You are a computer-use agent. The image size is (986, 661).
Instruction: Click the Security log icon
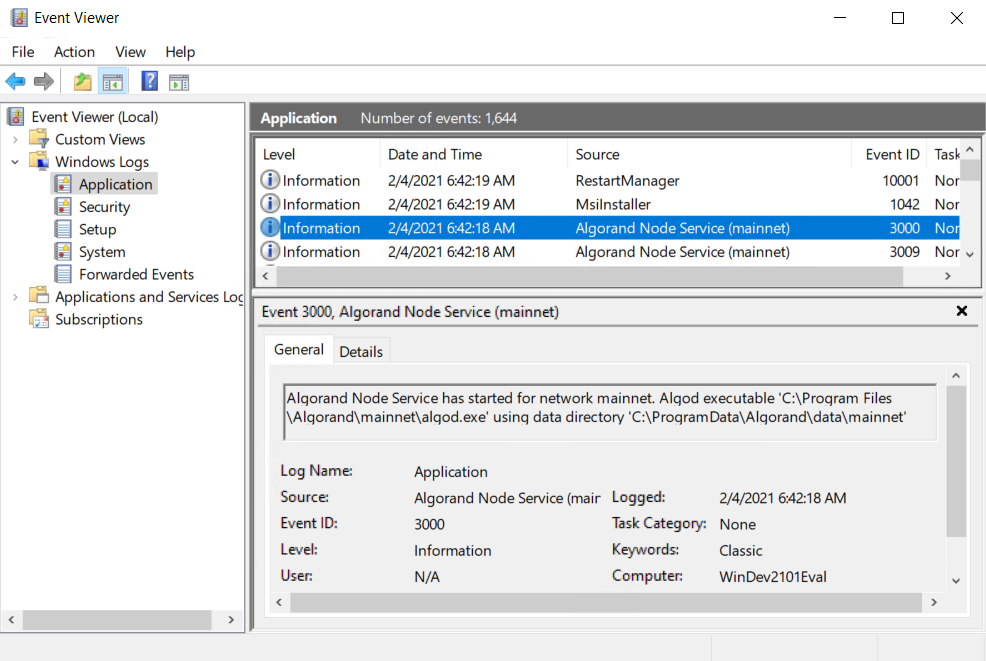click(x=63, y=206)
